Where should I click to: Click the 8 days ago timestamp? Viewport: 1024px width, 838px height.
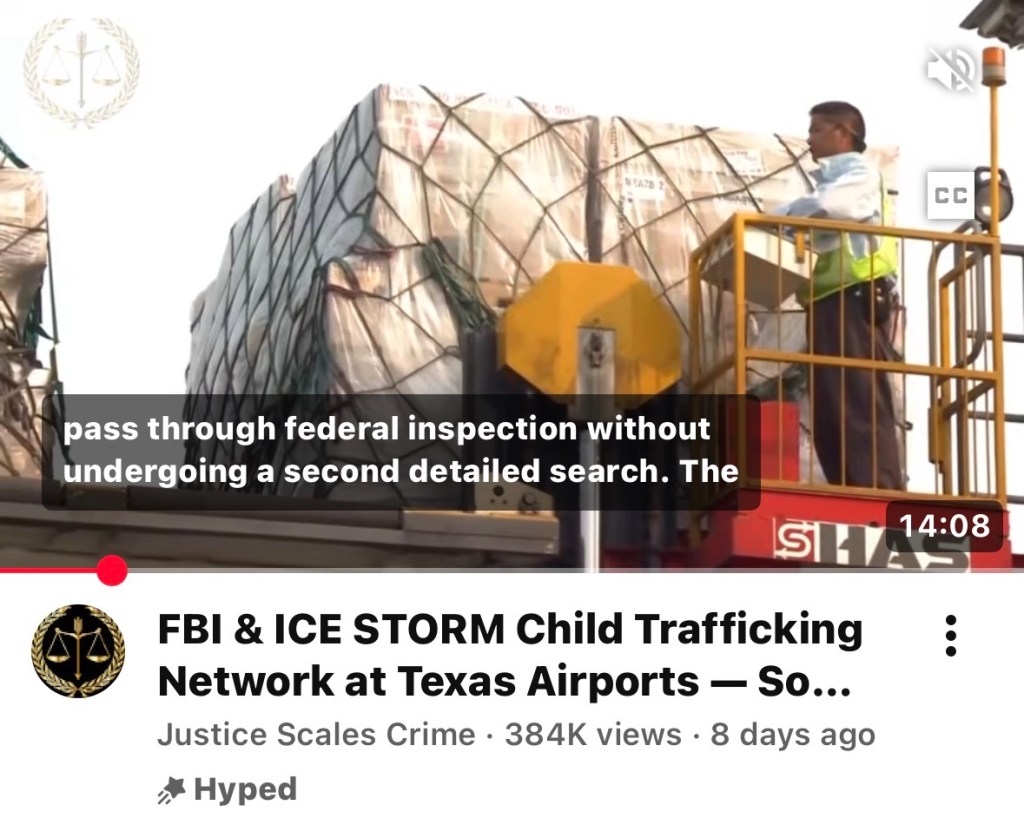[x=793, y=734]
